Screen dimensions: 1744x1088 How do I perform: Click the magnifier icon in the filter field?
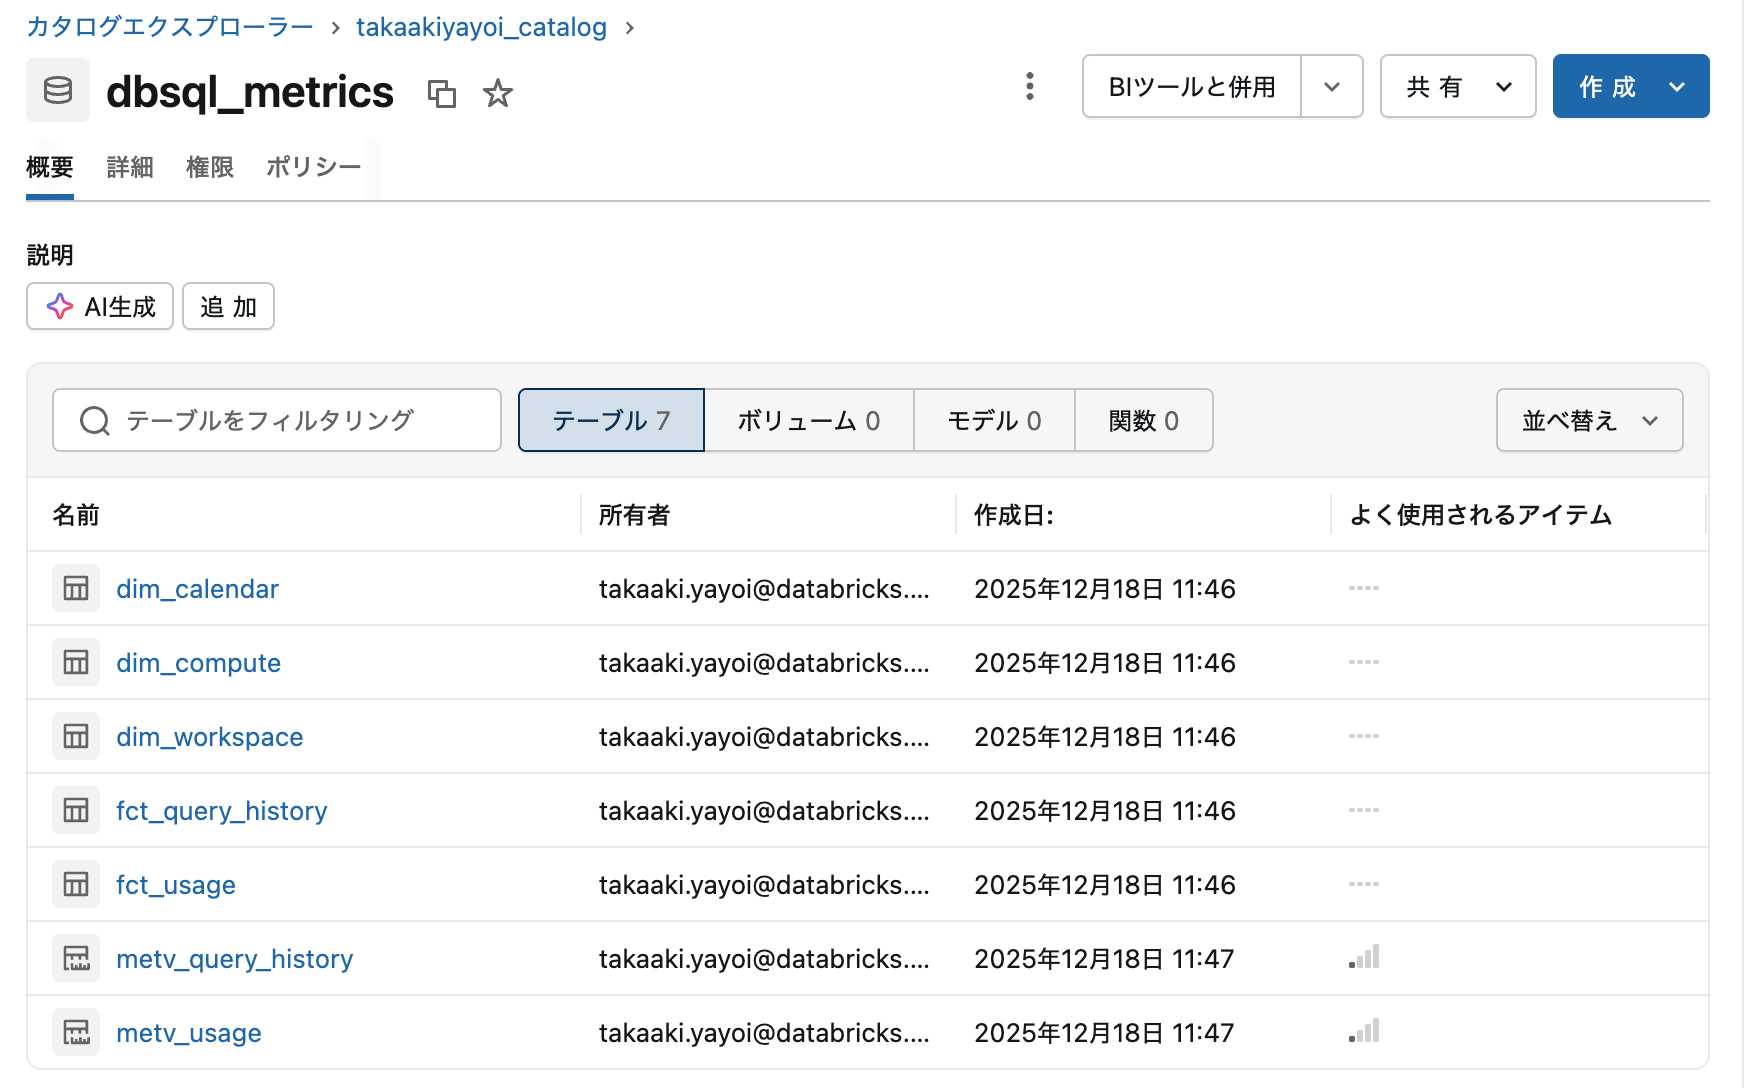[x=95, y=420]
